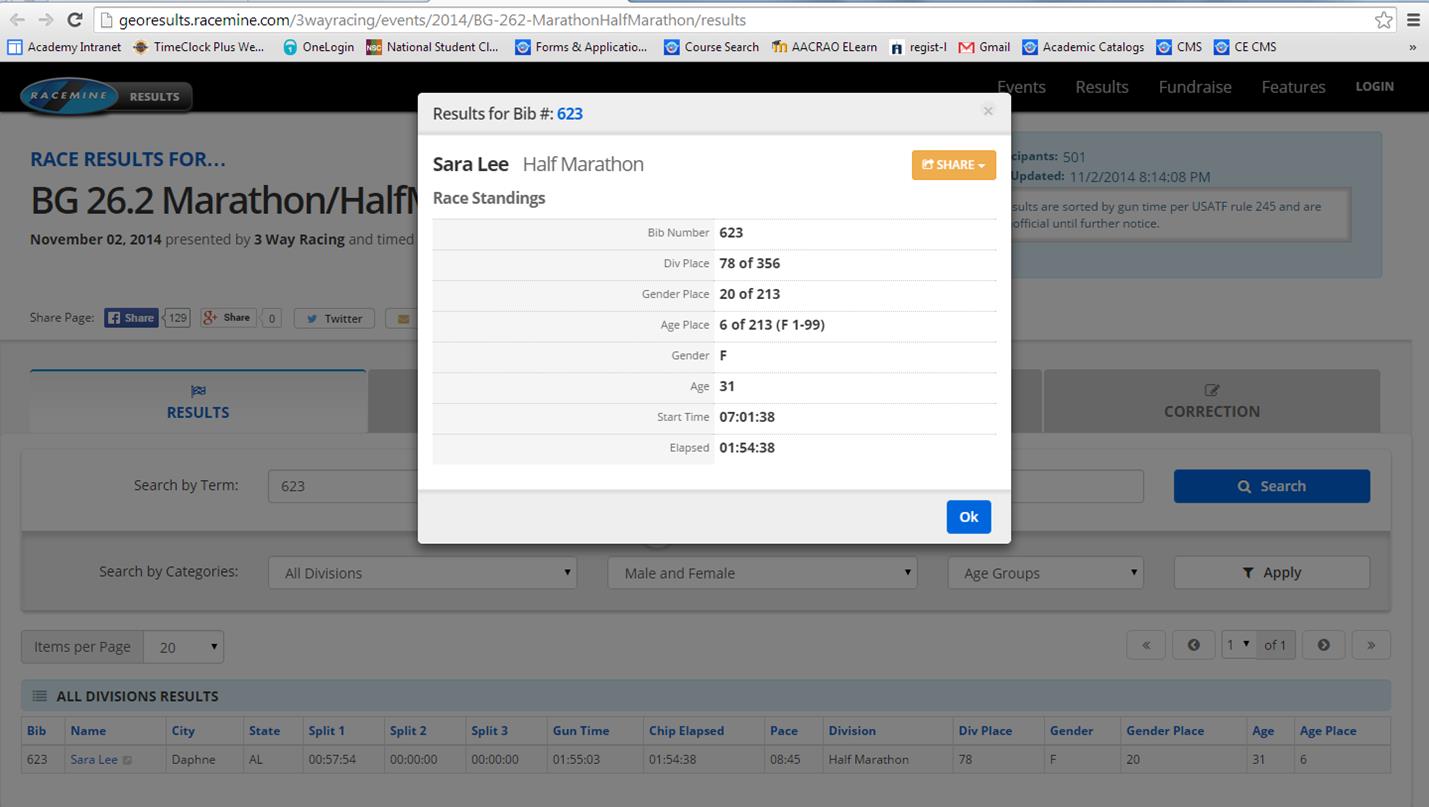Image resolution: width=1429 pixels, height=807 pixels.
Task: Open the Gmail bookmark
Action: 984,47
